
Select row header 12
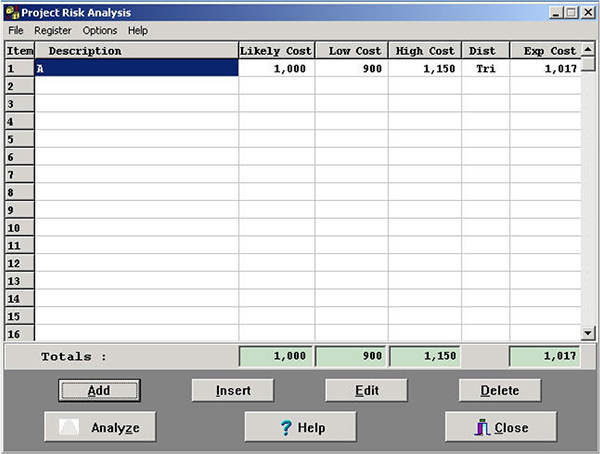(20, 263)
